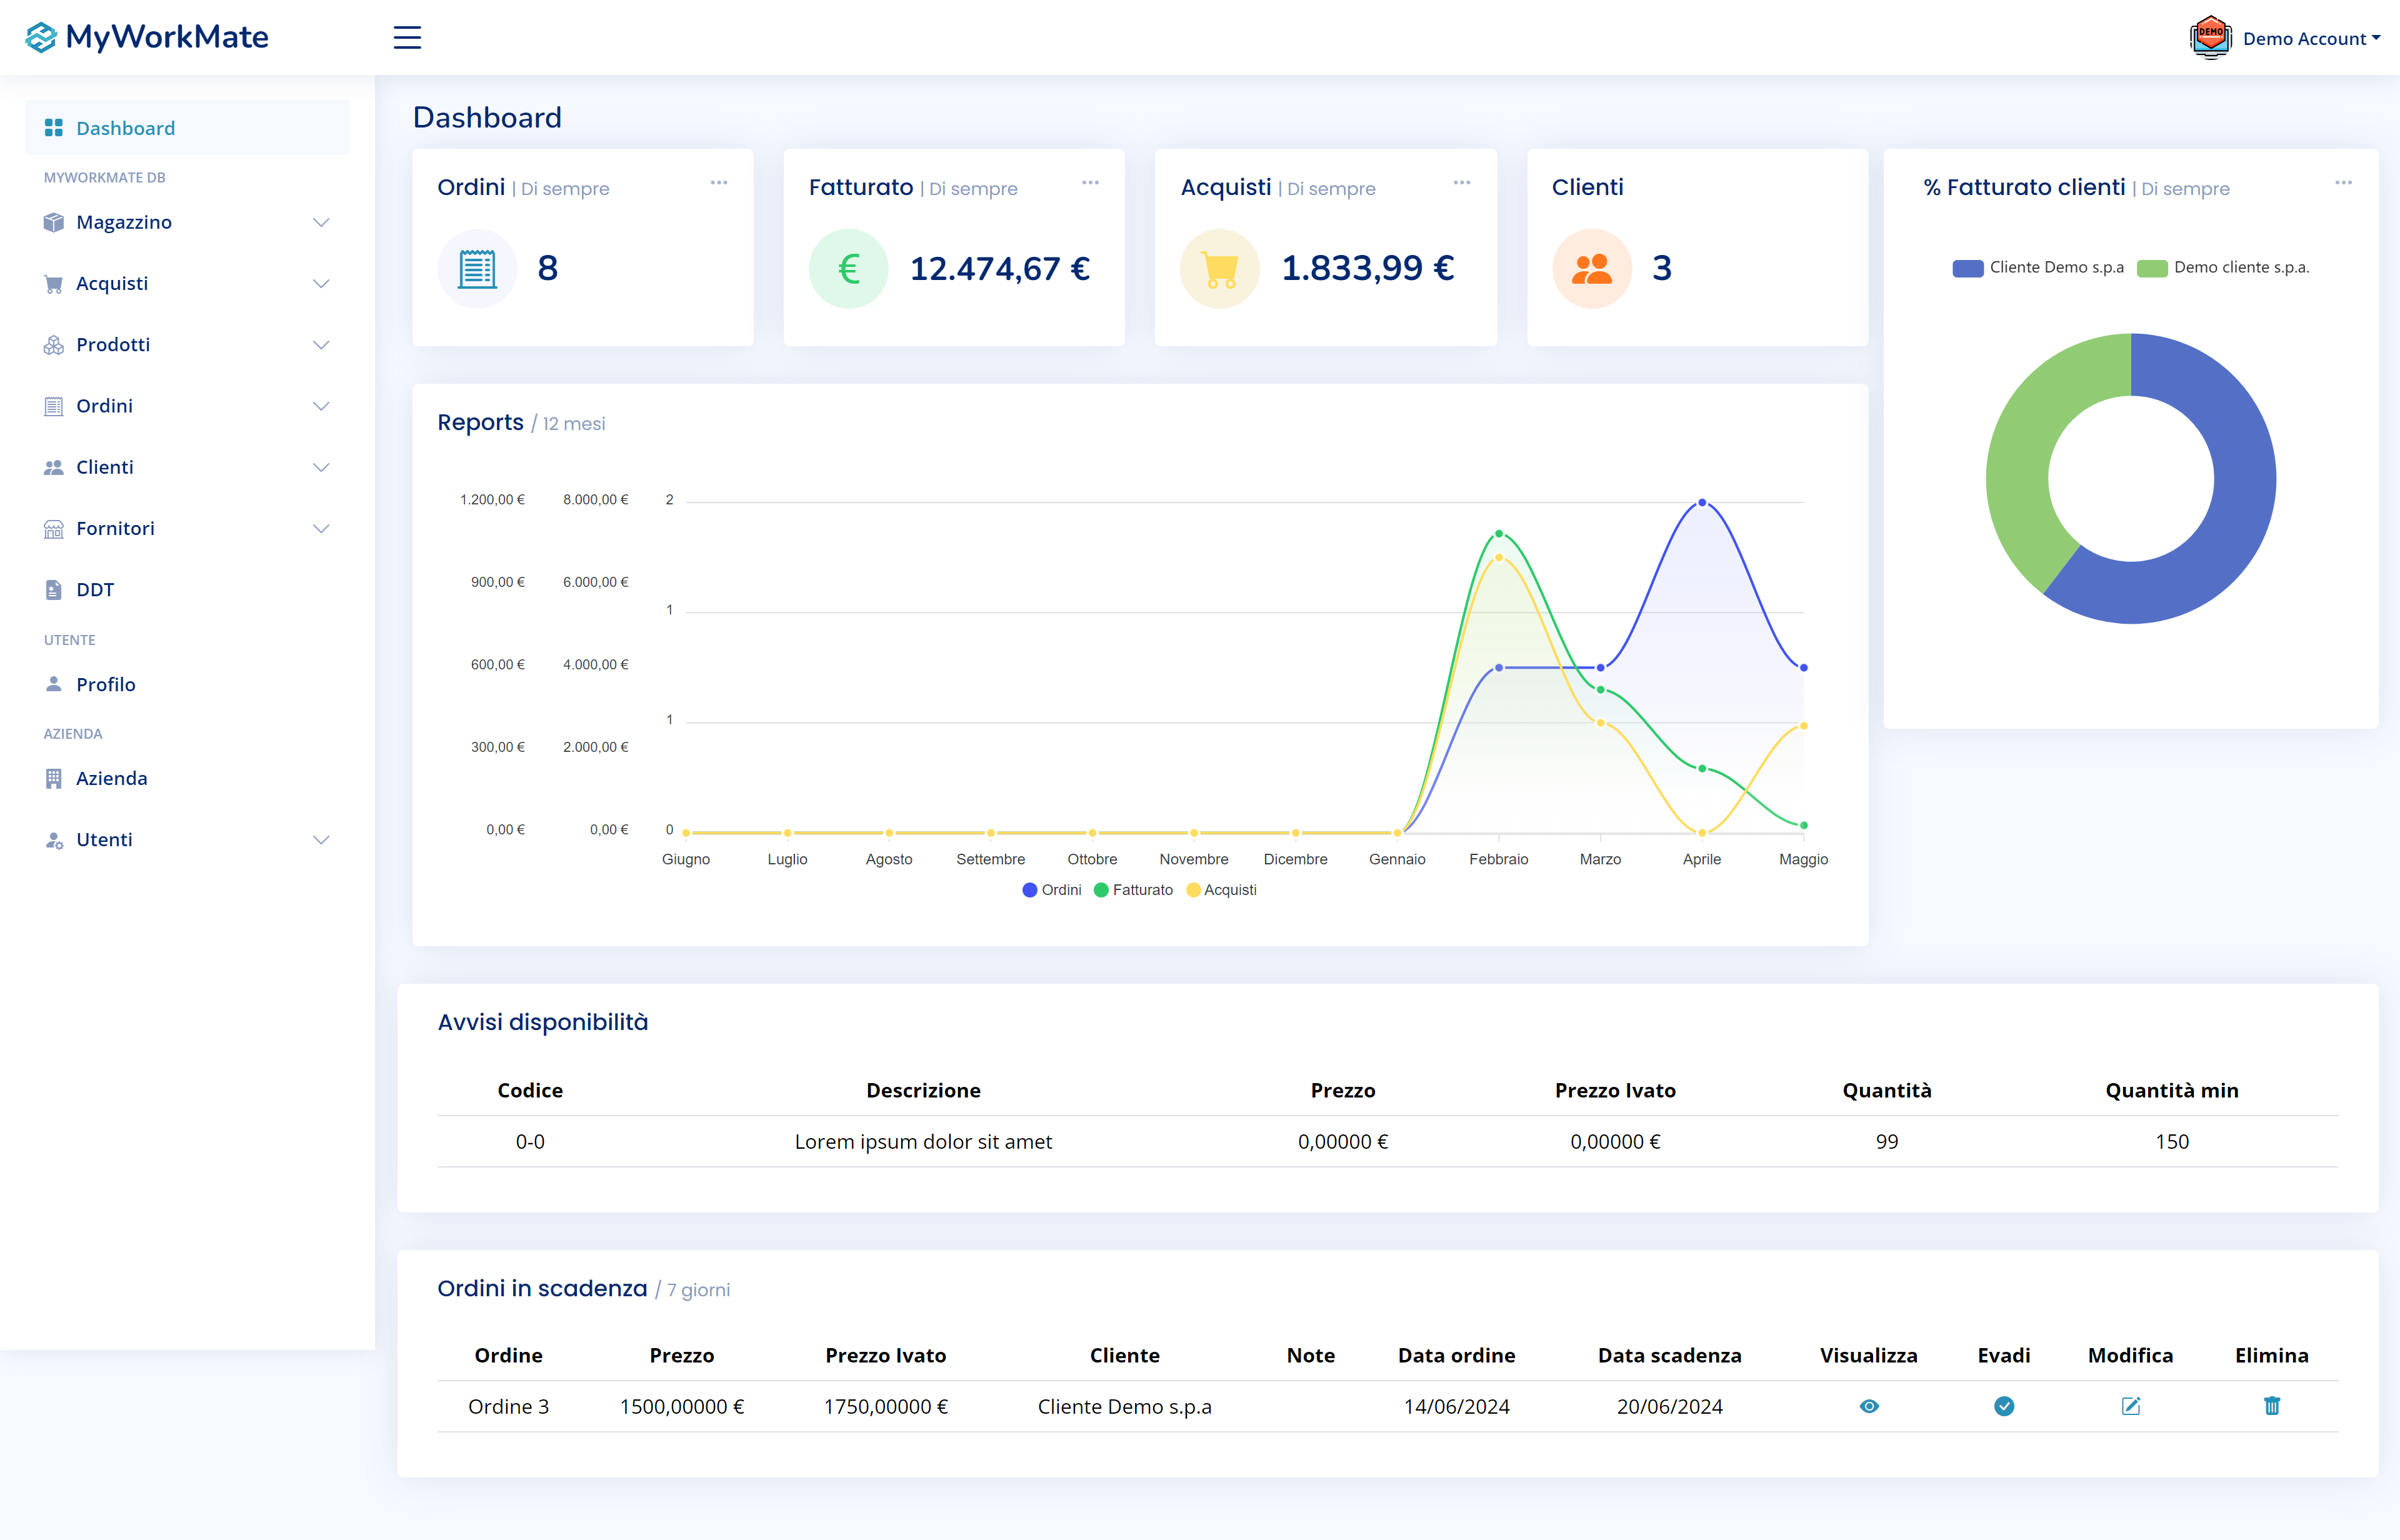2400x1540 pixels.
Task: Click the hamburger menu icon
Action: [407, 38]
